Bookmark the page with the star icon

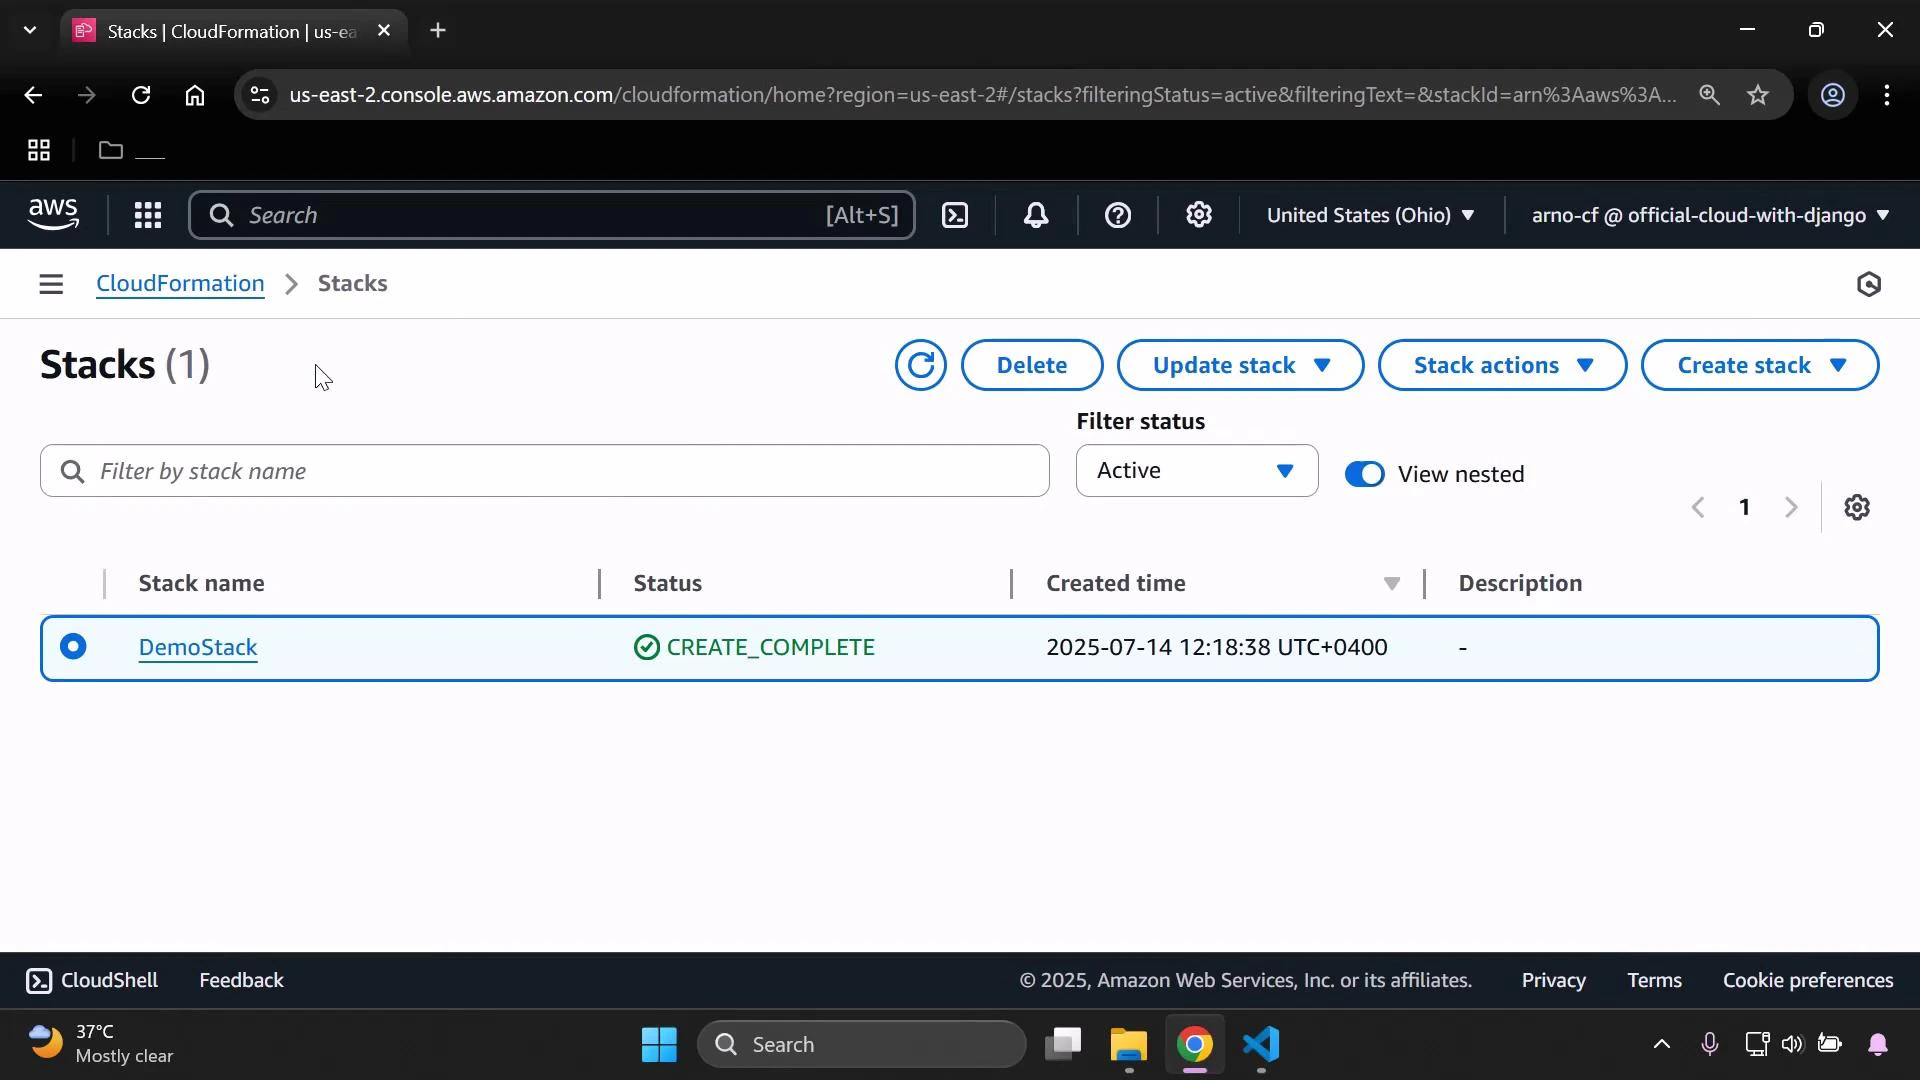pyautogui.click(x=1759, y=95)
